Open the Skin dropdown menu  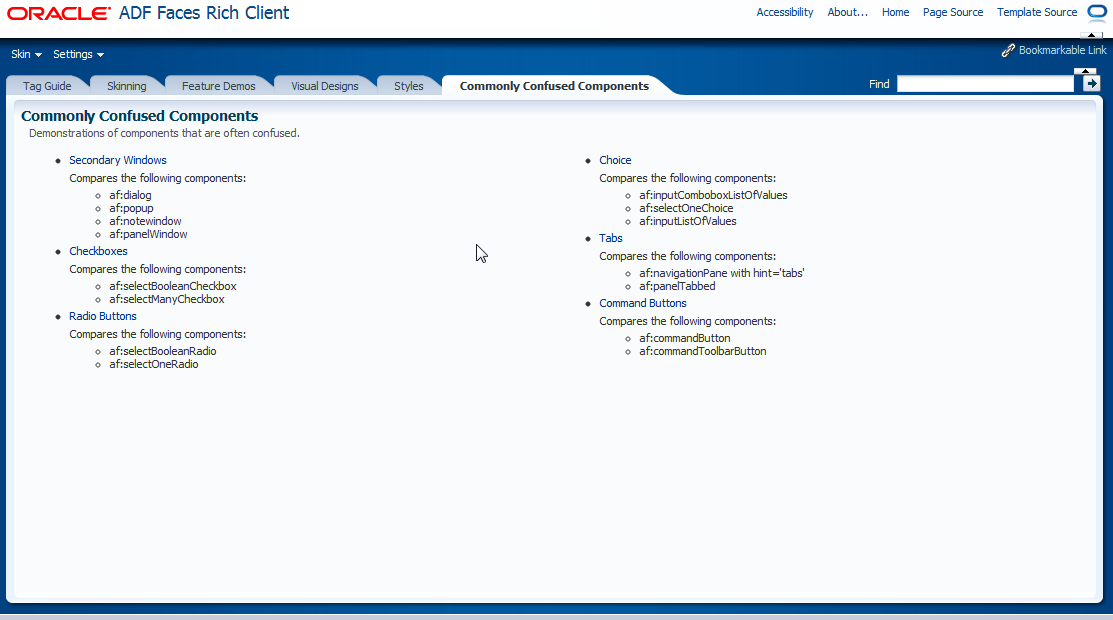point(26,54)
